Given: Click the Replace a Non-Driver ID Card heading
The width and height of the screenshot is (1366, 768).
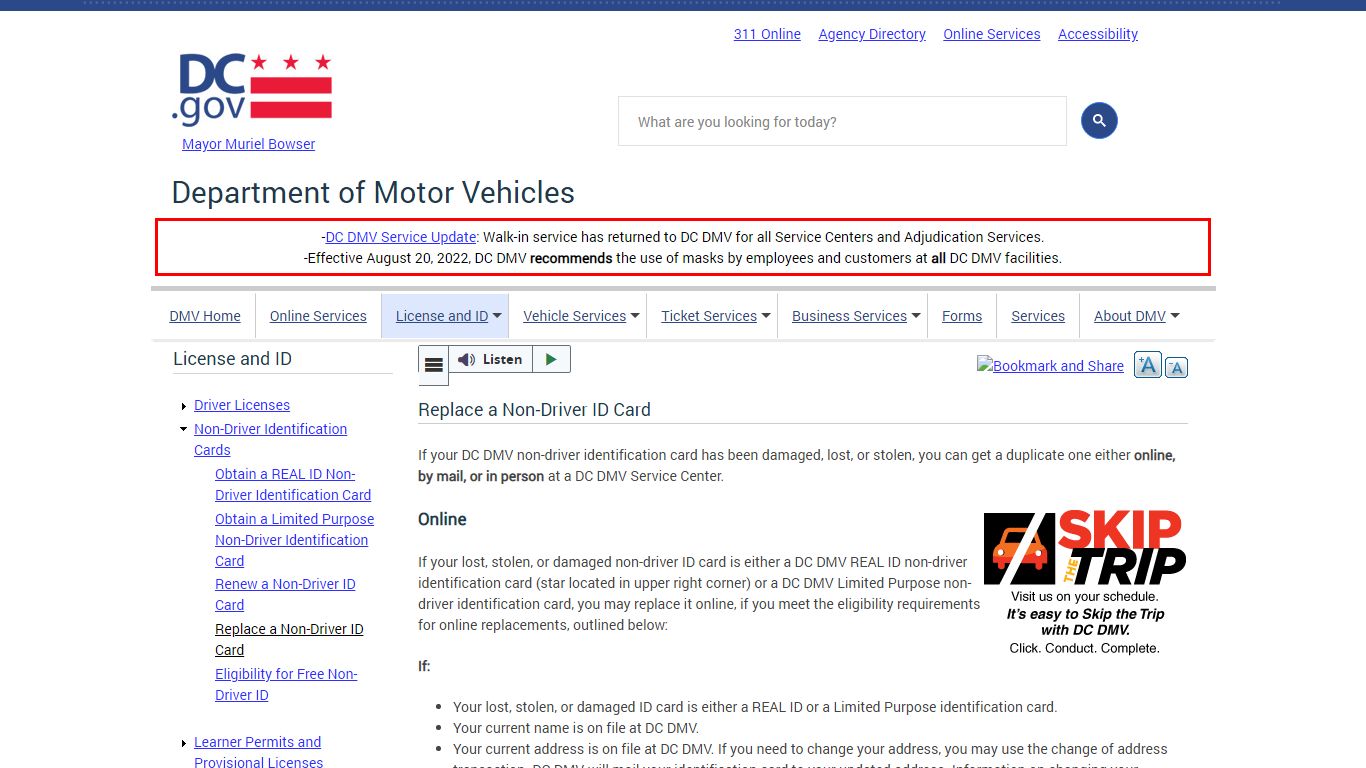Looking at the screenshot, I should tap(534, 409).
